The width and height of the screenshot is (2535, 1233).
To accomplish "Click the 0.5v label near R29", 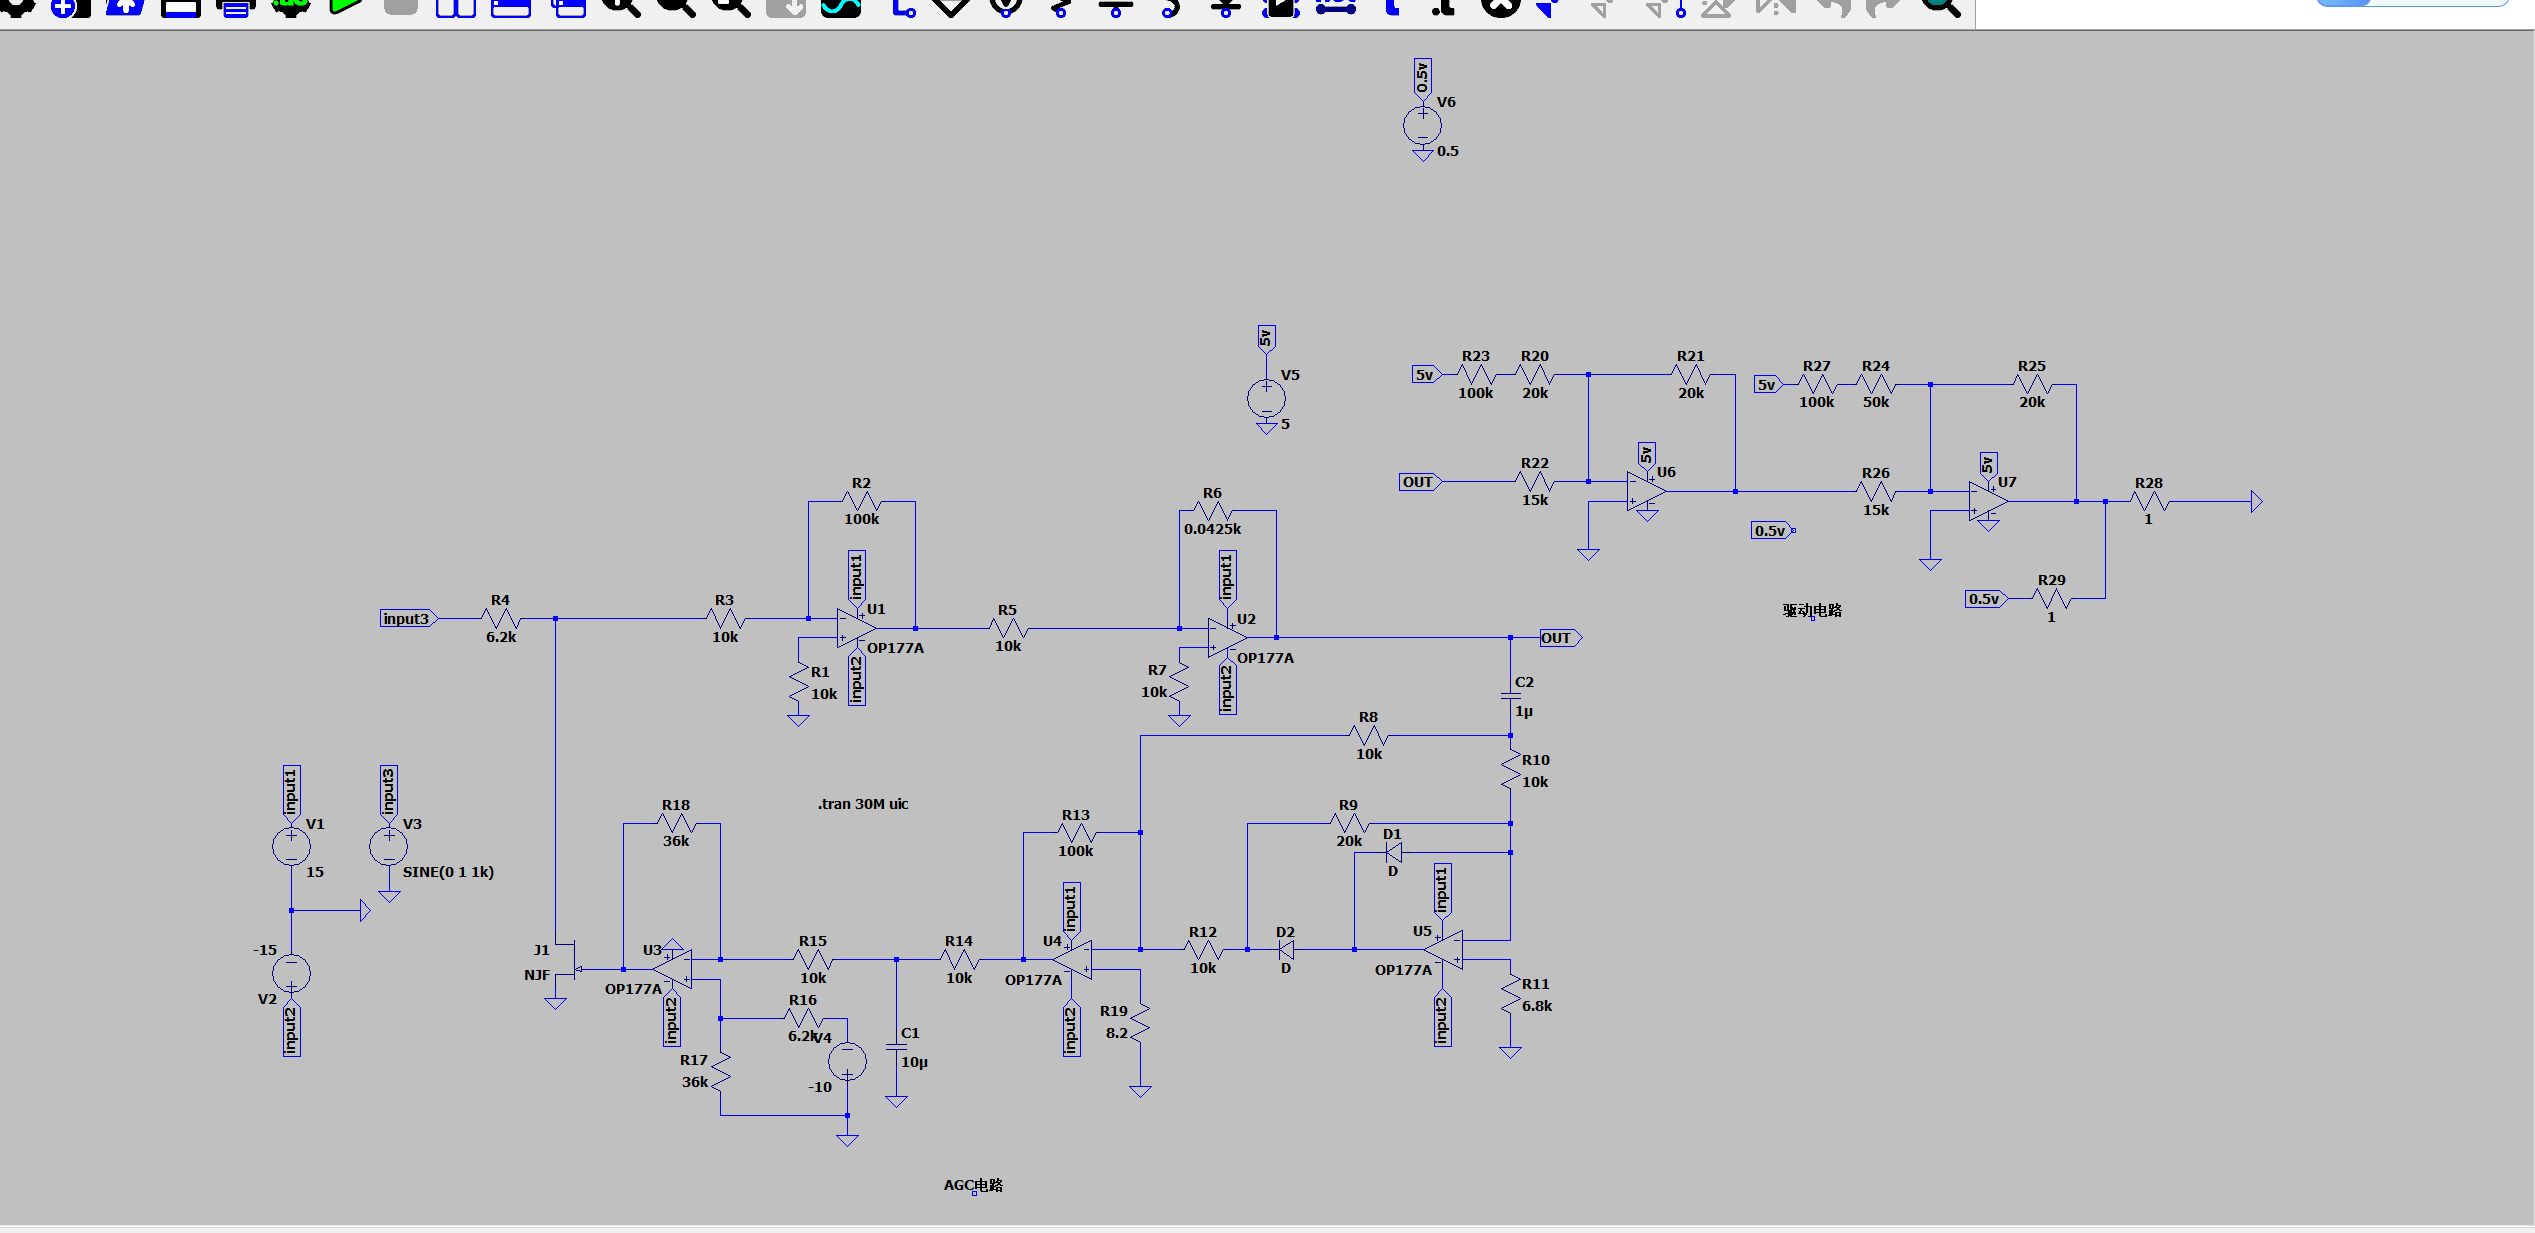I will (x=1986, y=599).
